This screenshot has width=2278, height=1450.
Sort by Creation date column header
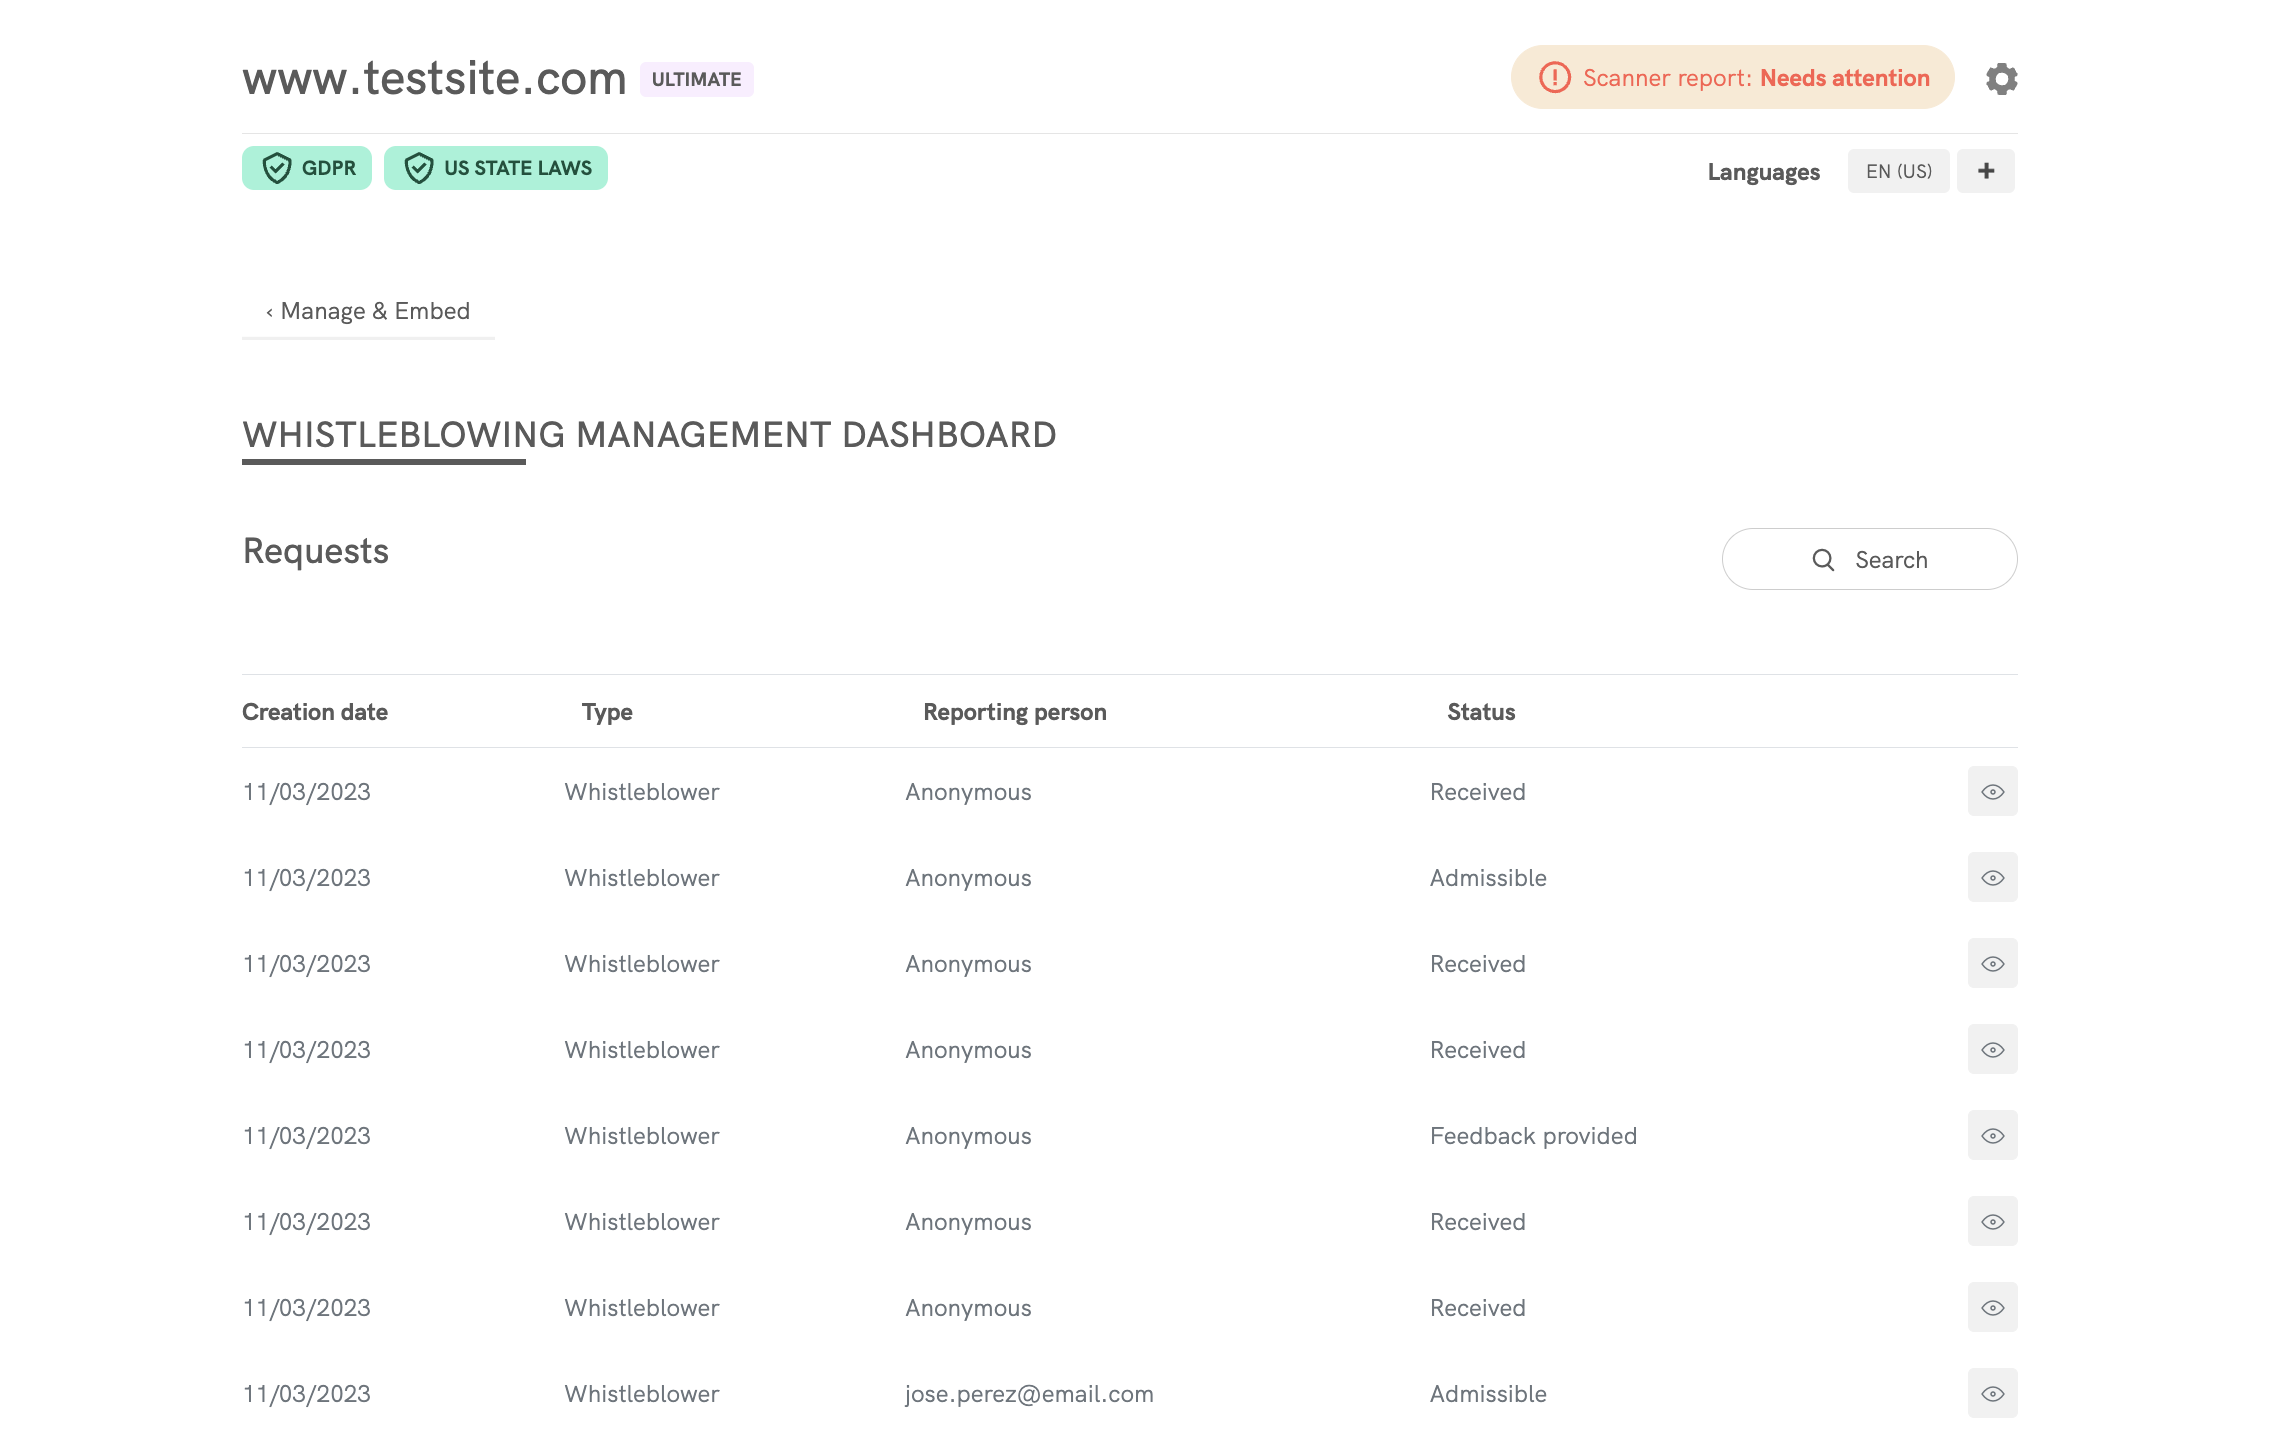tap(315, 712)
